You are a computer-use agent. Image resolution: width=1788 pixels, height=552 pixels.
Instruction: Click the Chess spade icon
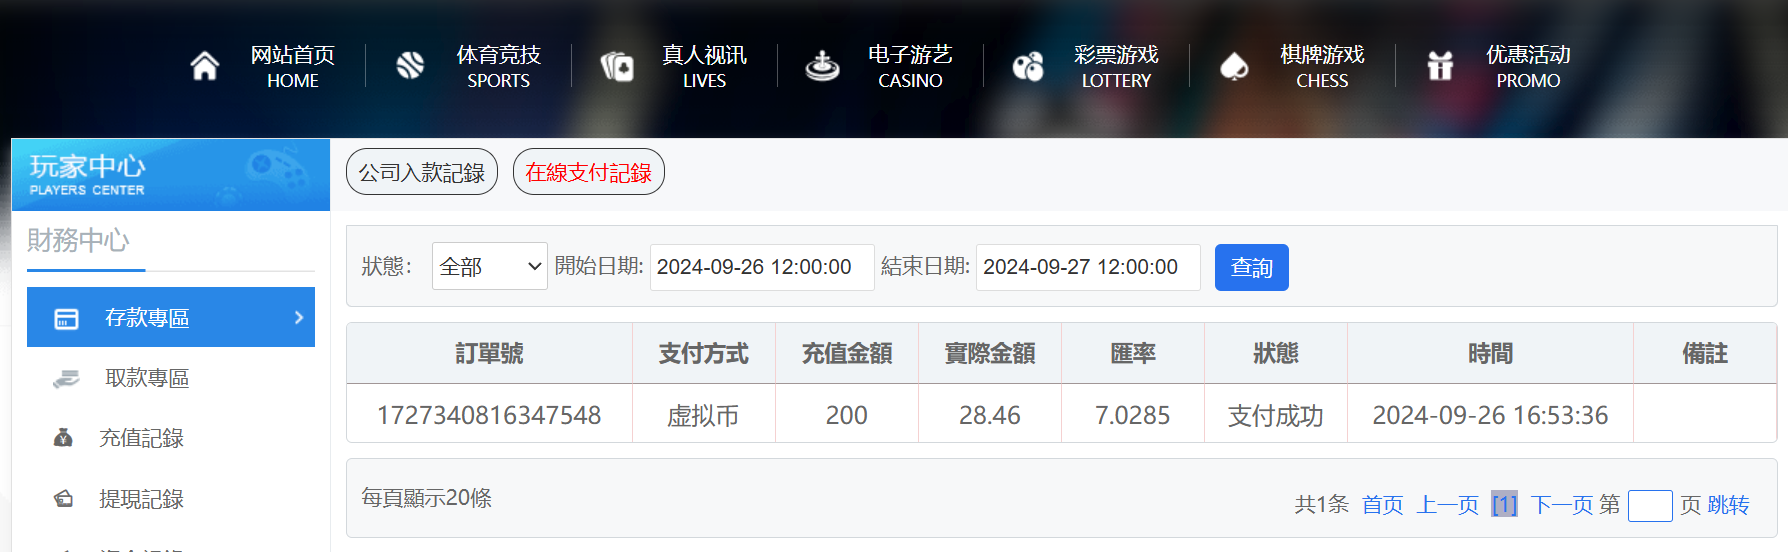point(1234,67)
